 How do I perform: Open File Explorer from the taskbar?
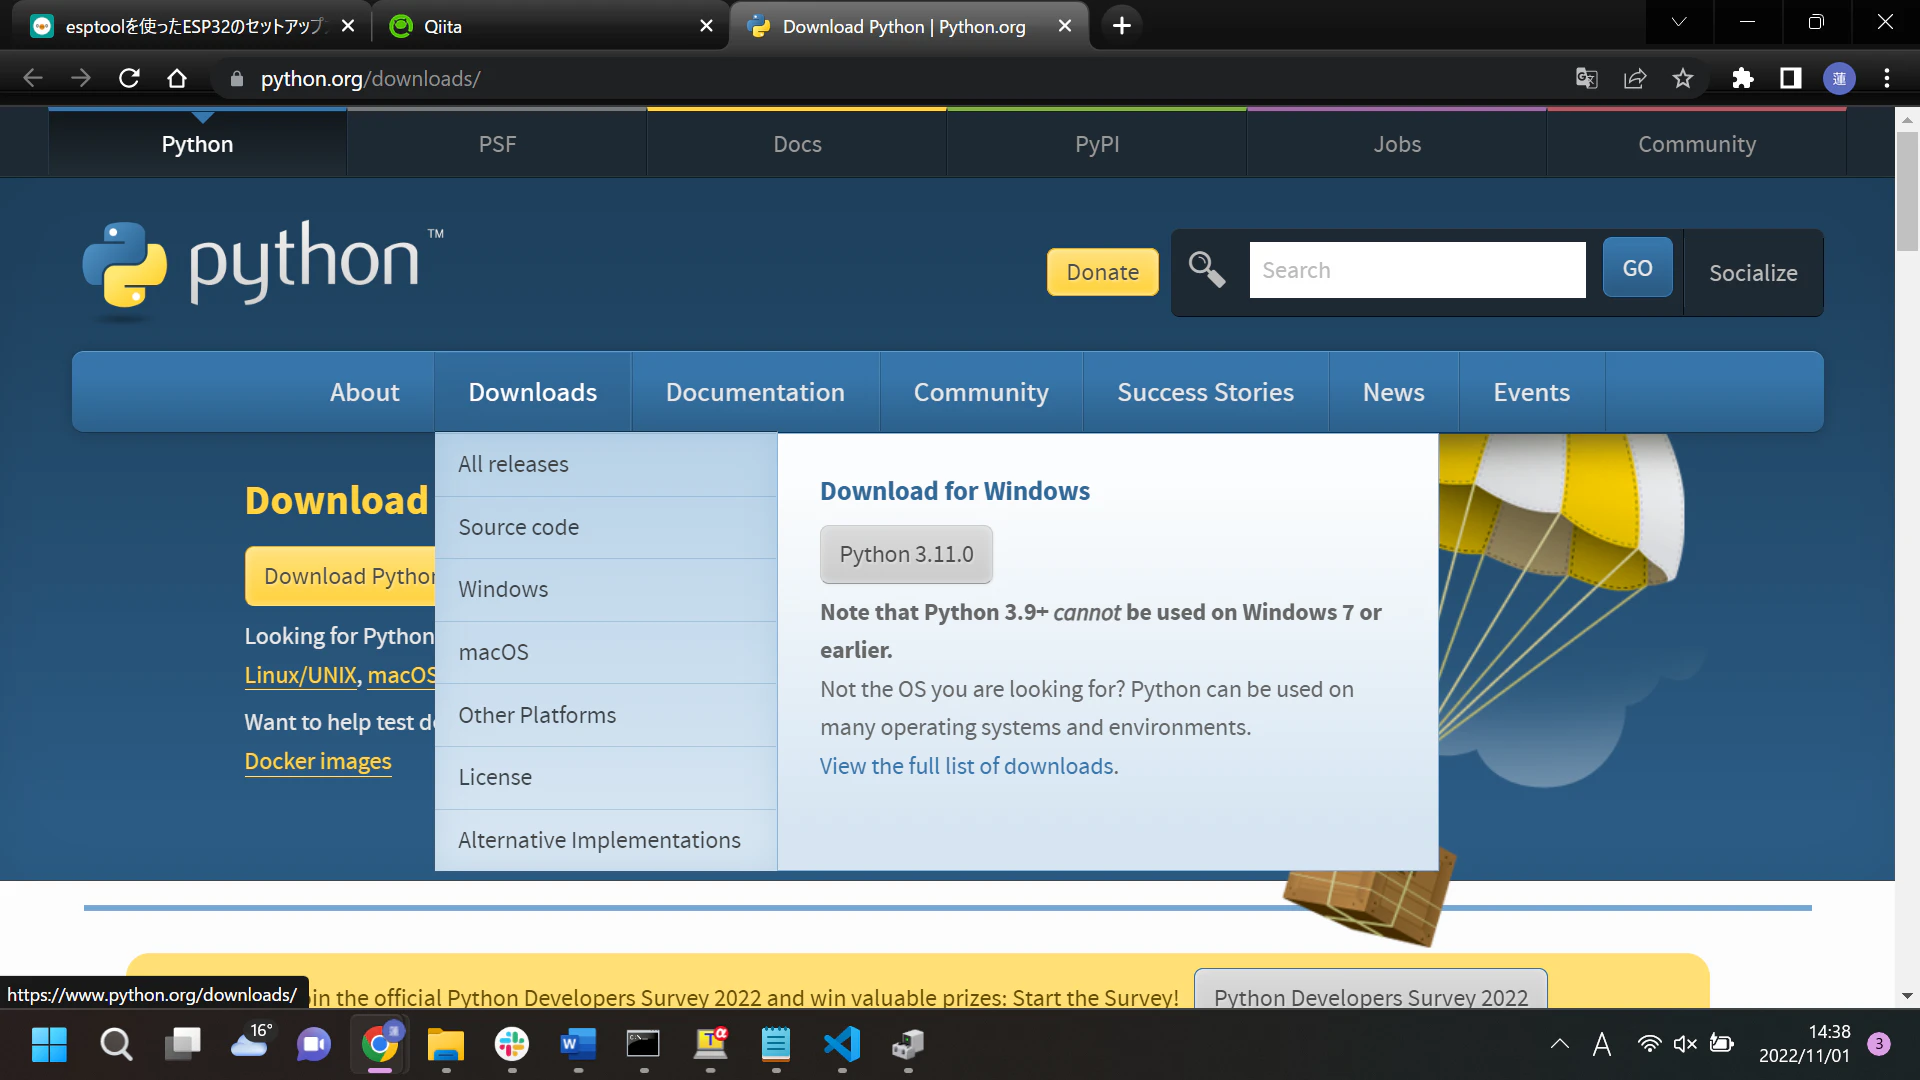pyautogui.click(x=446, y=1045)
